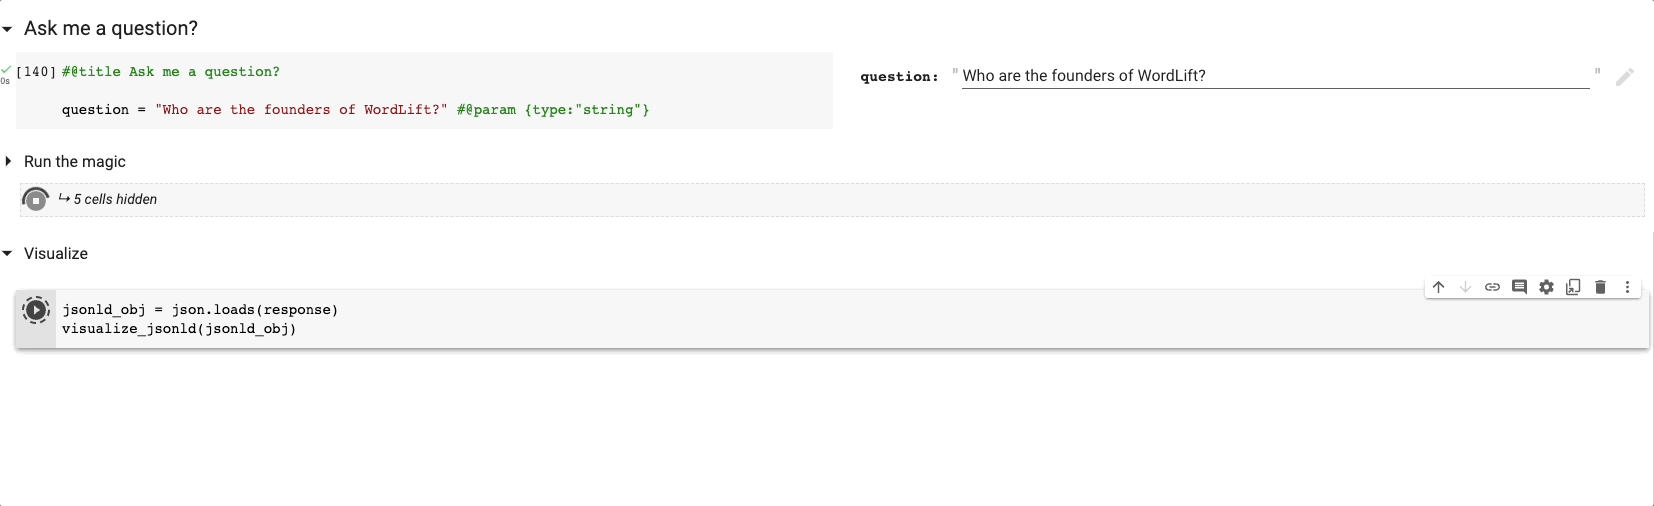Delete the Visualize cell with the trash icon
Image resolution: width=1654 pixels, height=506 pixels.
click(1600, 287)
